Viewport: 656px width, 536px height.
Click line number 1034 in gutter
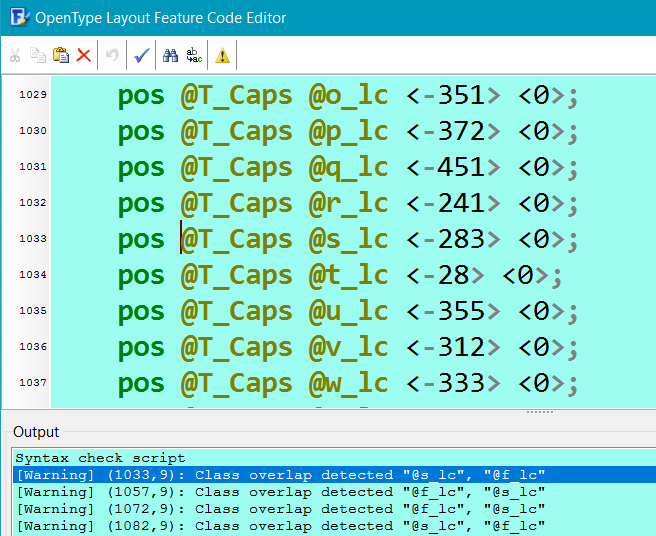(x=33, y=274)
